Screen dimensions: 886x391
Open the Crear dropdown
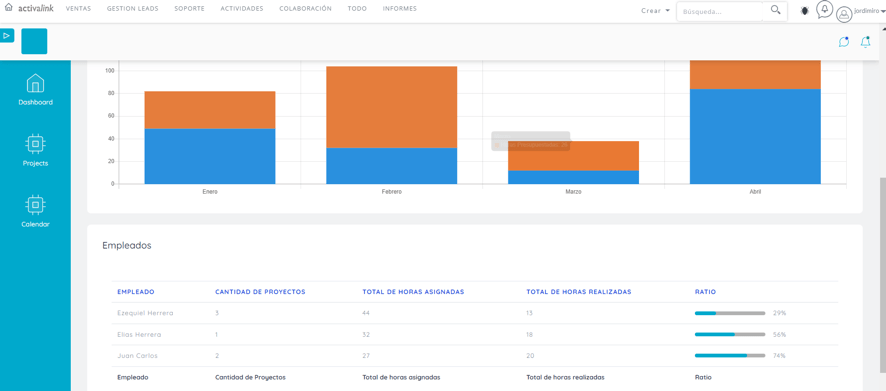click(x=655, y=11)
